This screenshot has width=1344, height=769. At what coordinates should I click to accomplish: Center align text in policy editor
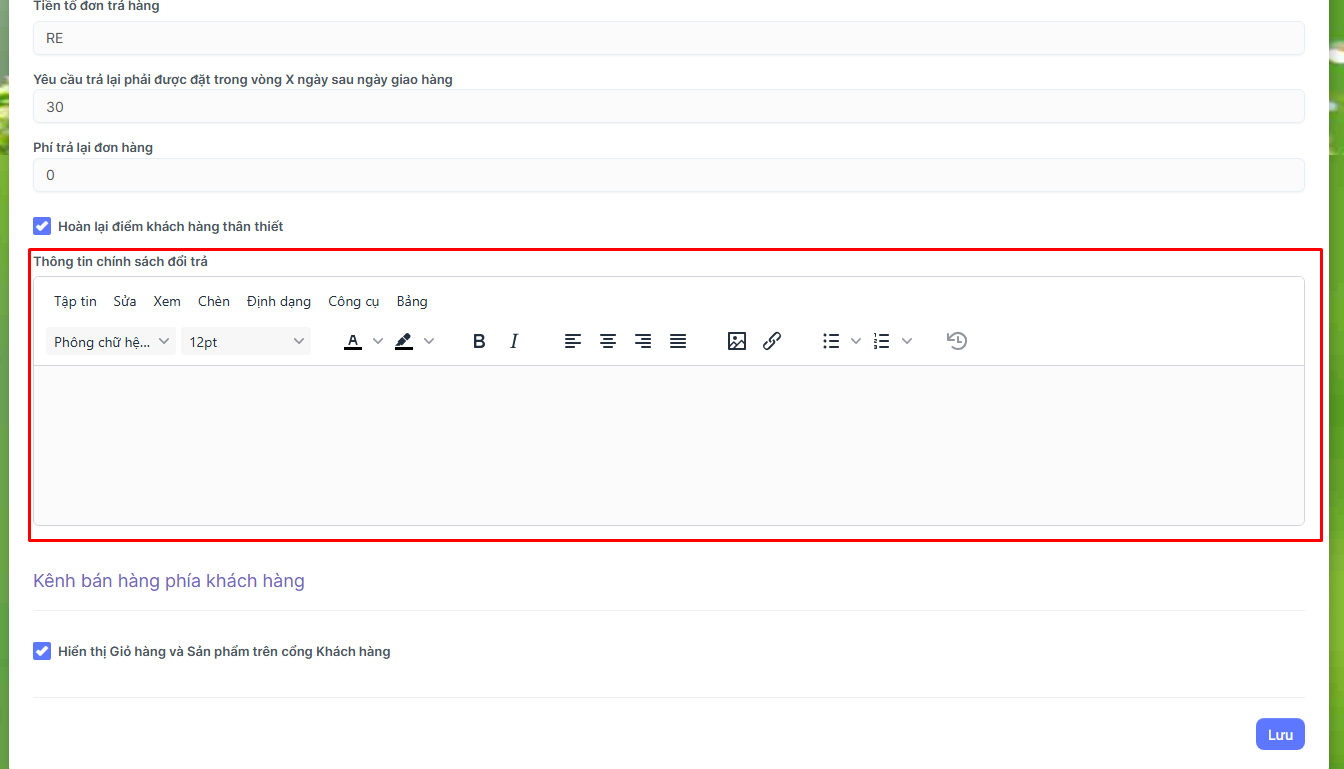coord(607,341)
